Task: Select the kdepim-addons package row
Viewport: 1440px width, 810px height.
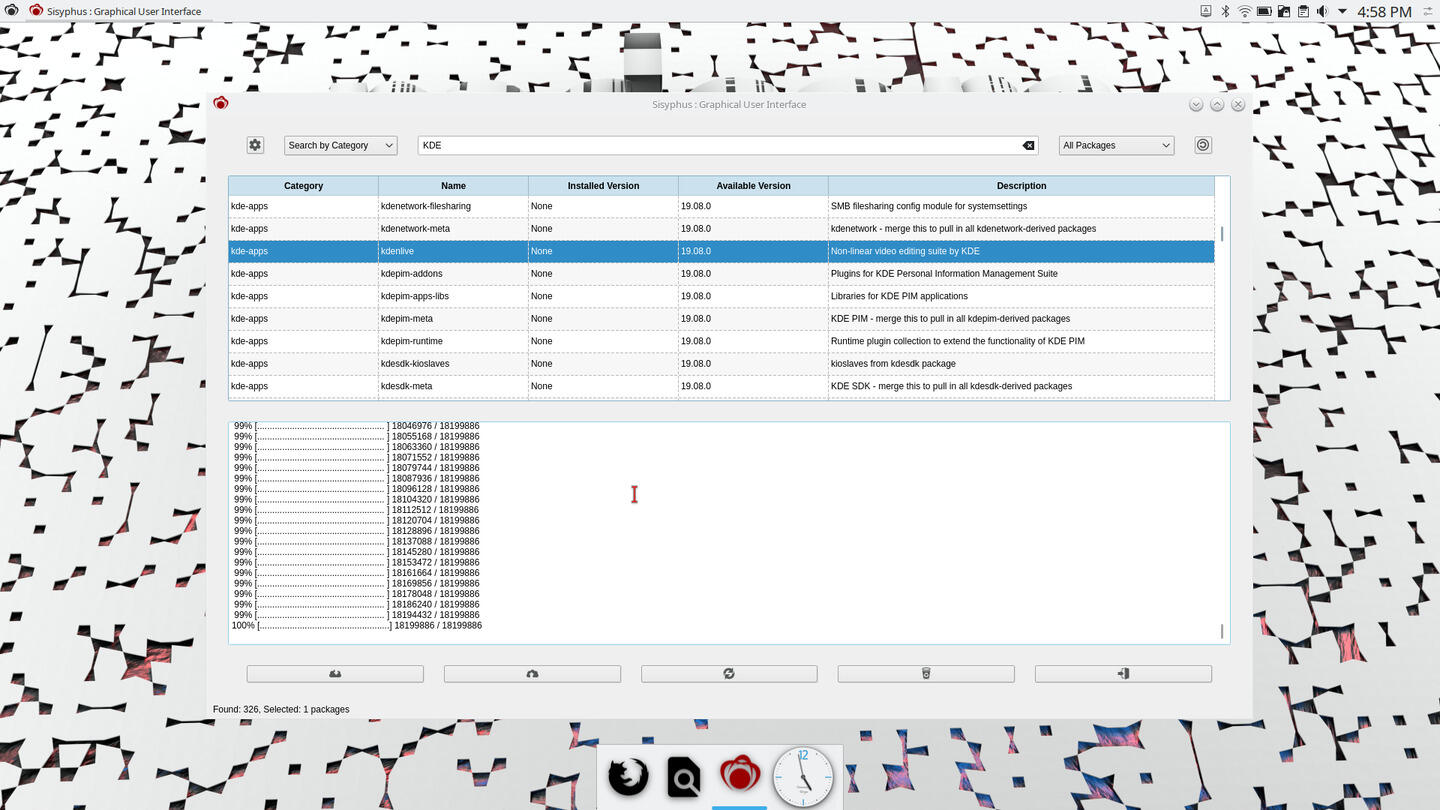Action: [721, 273]
